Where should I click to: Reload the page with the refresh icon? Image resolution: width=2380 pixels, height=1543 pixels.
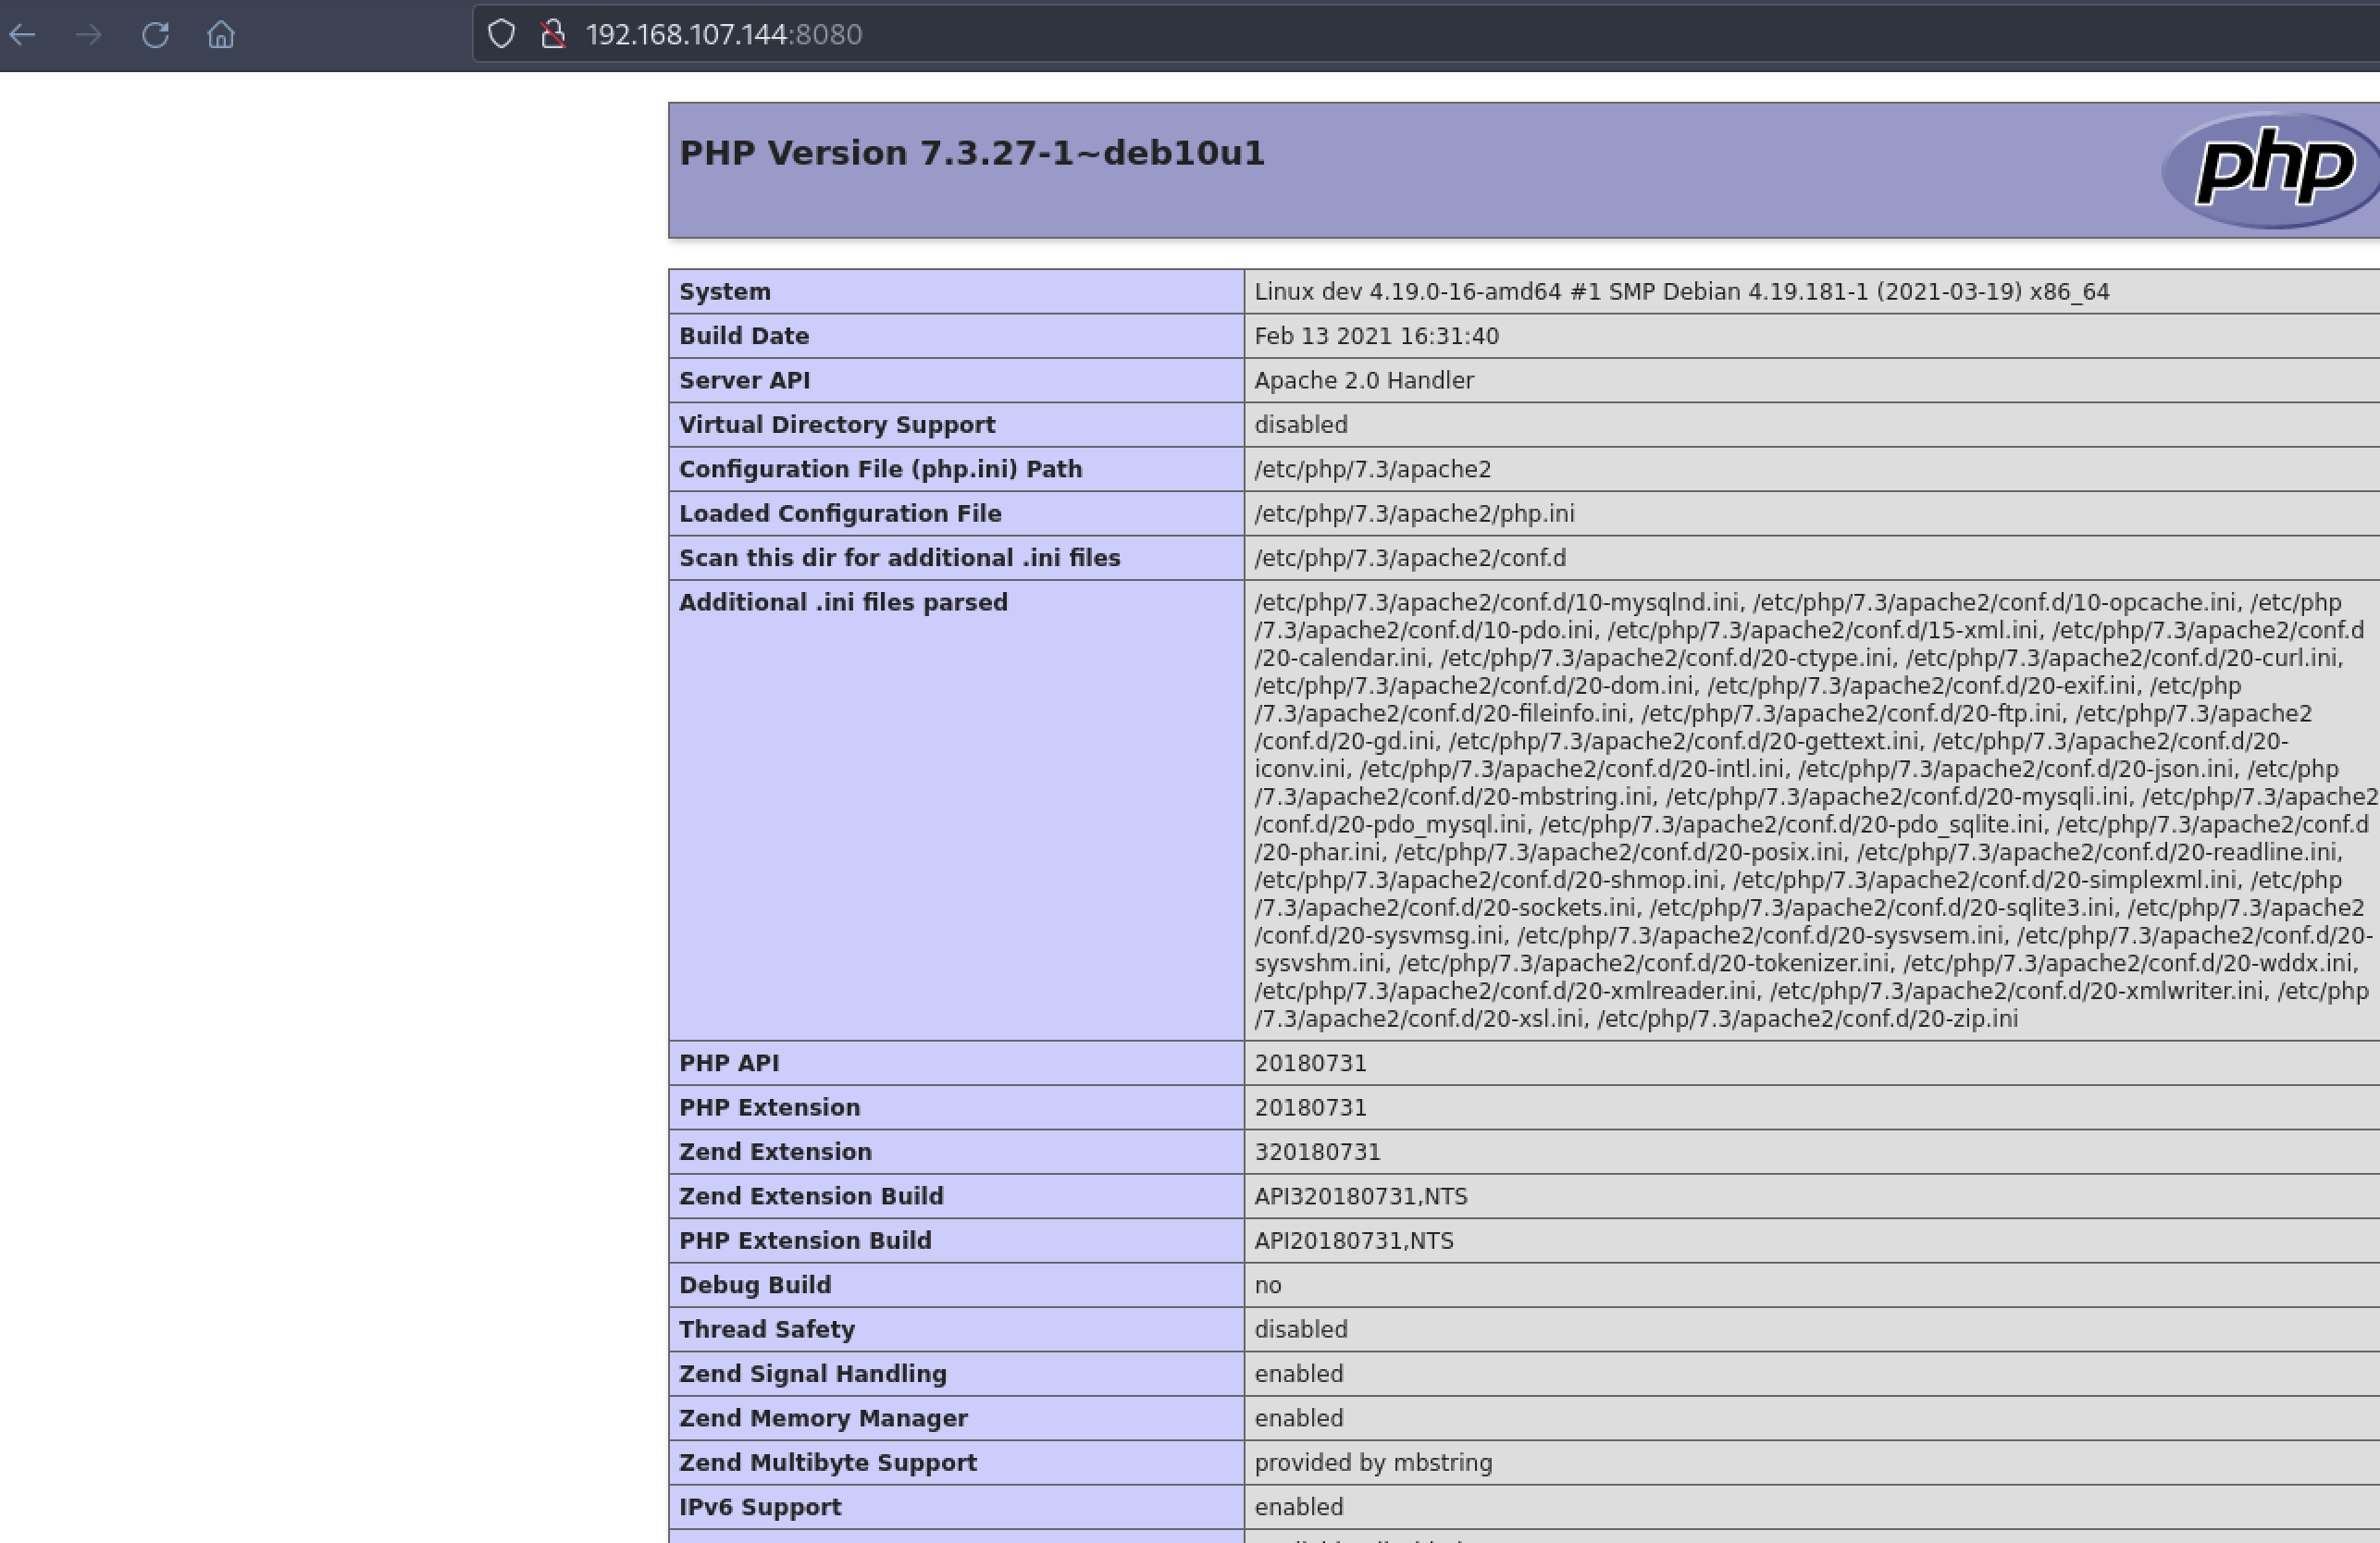click(x=155, y=35)
